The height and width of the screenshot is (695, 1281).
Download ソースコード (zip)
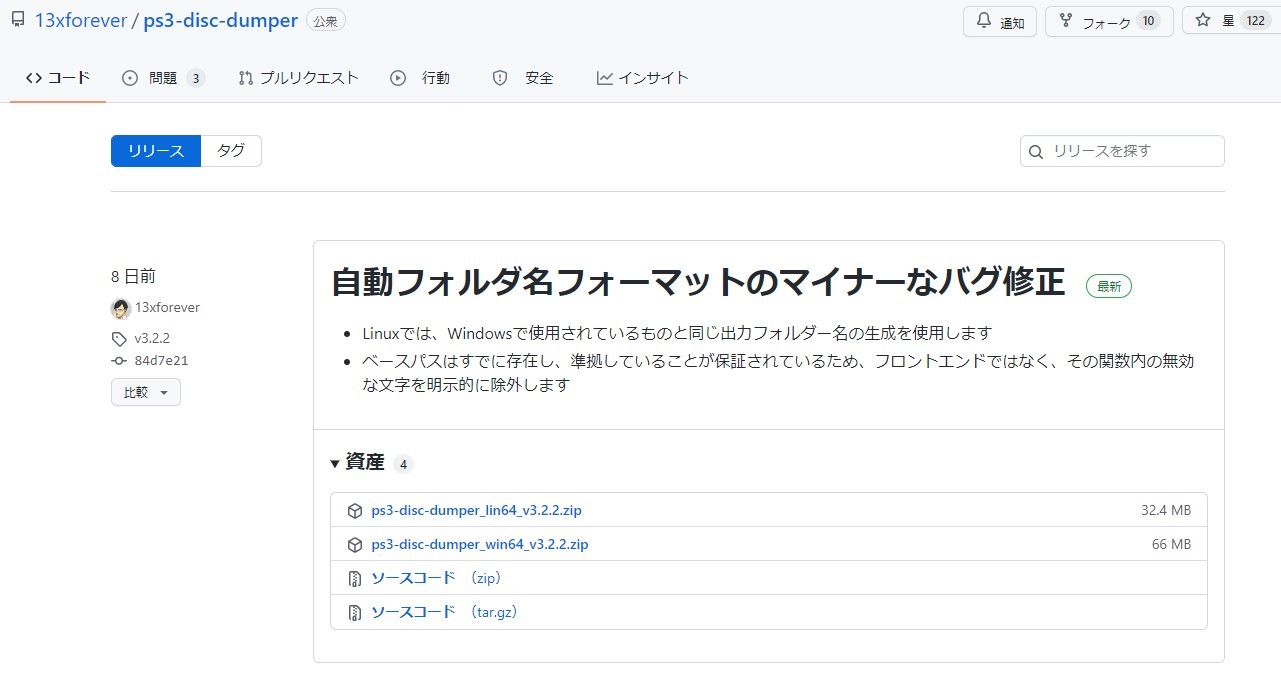pos(436,578)
